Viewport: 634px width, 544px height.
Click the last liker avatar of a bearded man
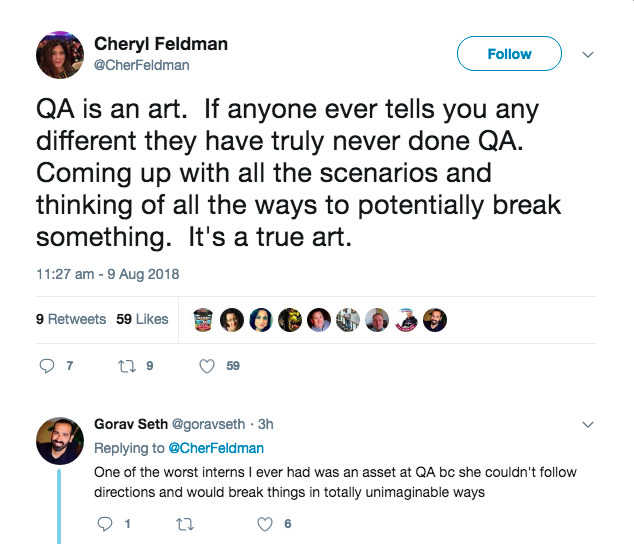(435, 320)
